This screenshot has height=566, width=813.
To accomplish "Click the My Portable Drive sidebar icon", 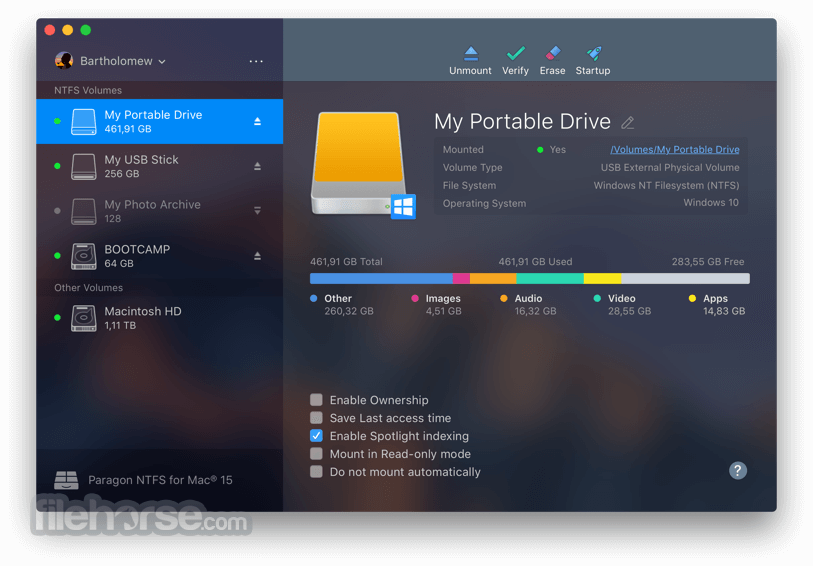I will pos(83,122).
